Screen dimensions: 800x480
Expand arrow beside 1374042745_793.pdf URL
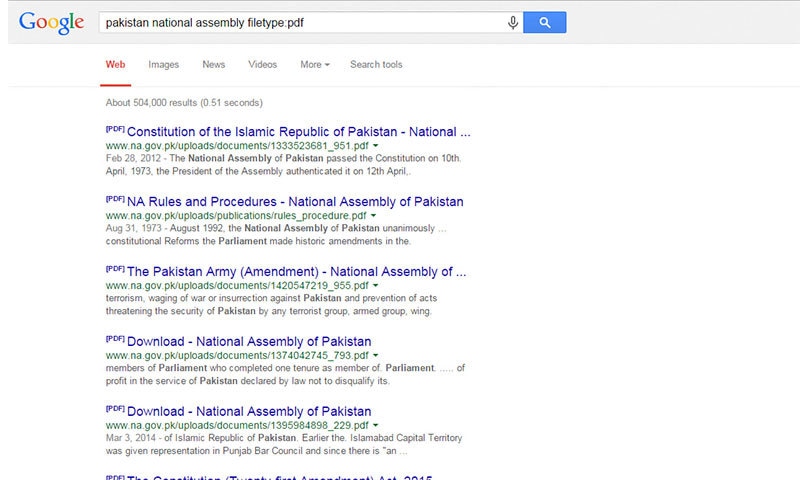coord(376,356)
